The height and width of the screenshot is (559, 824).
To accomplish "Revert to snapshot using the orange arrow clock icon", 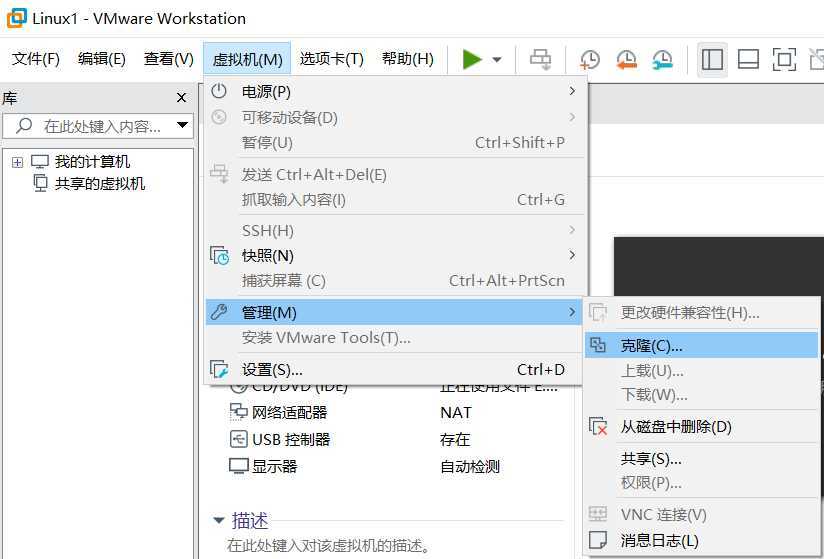I will (x=626, y=59).
